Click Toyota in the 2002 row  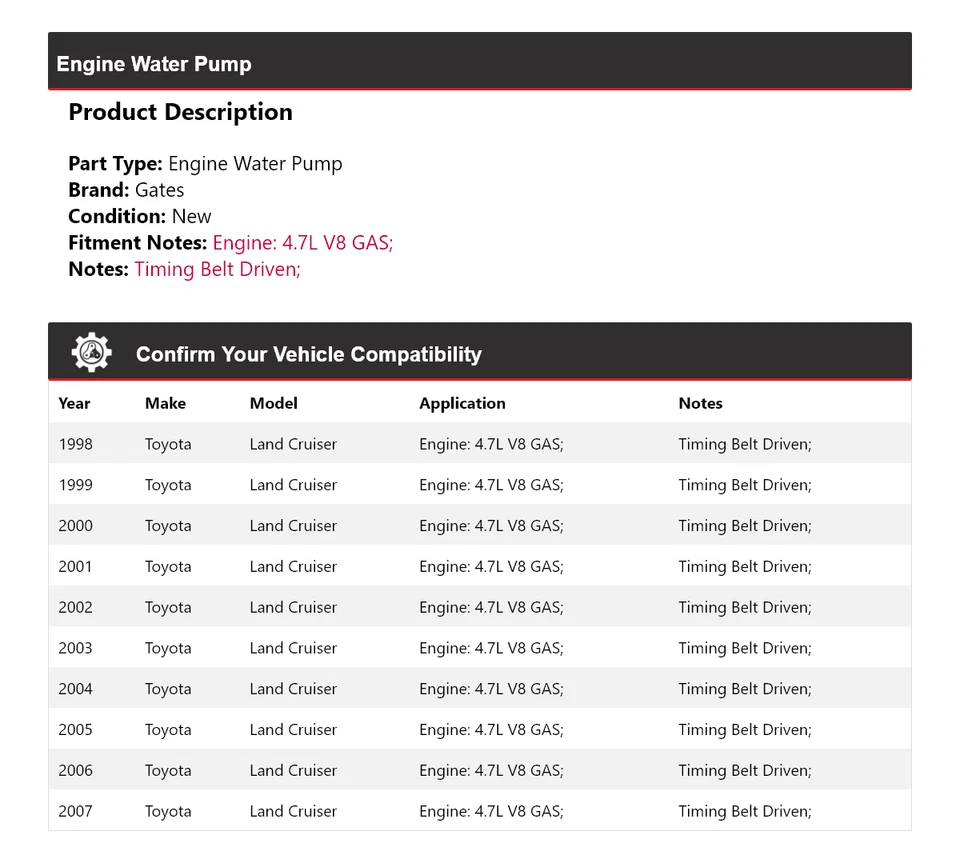pos(168,608)
